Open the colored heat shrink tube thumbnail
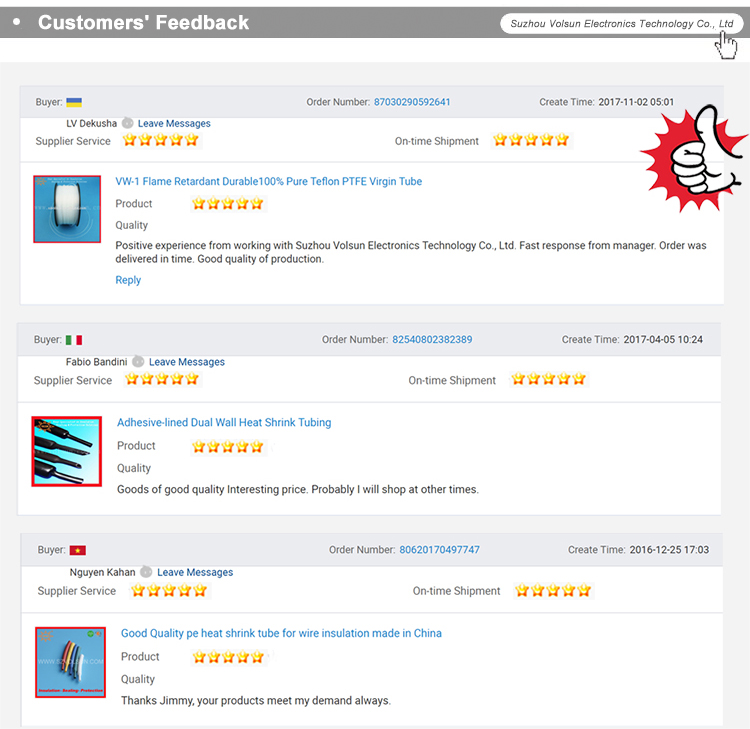The height and width of the screenshot is (729, 750). 70,662
